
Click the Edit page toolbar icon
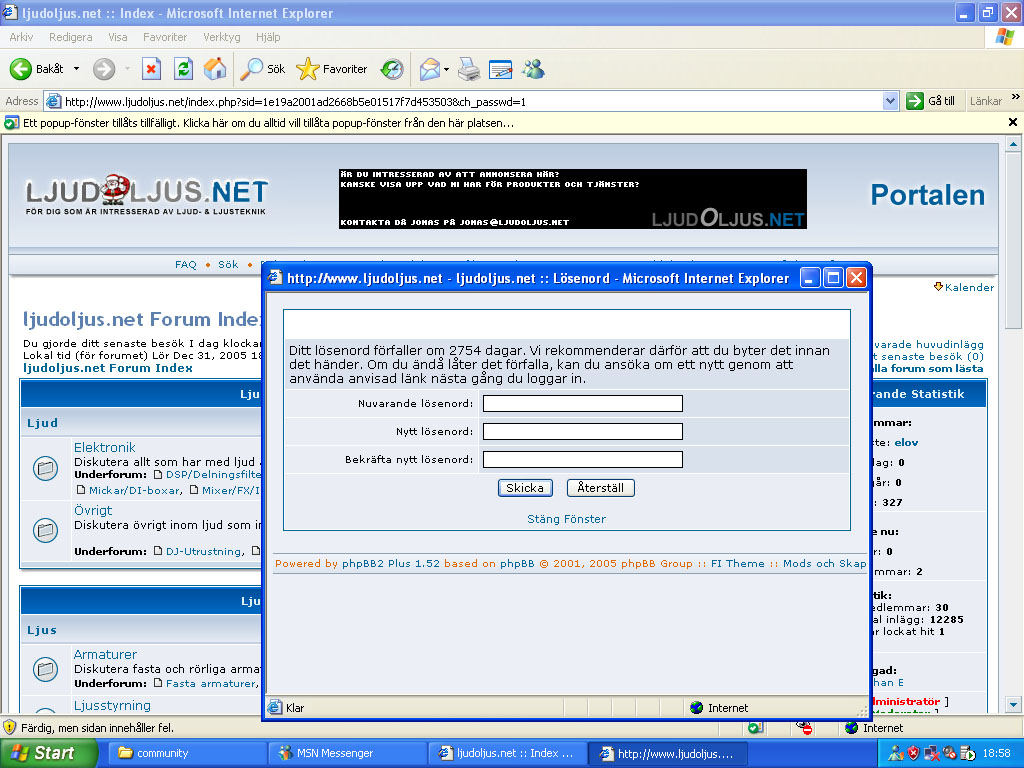(501, 69)
